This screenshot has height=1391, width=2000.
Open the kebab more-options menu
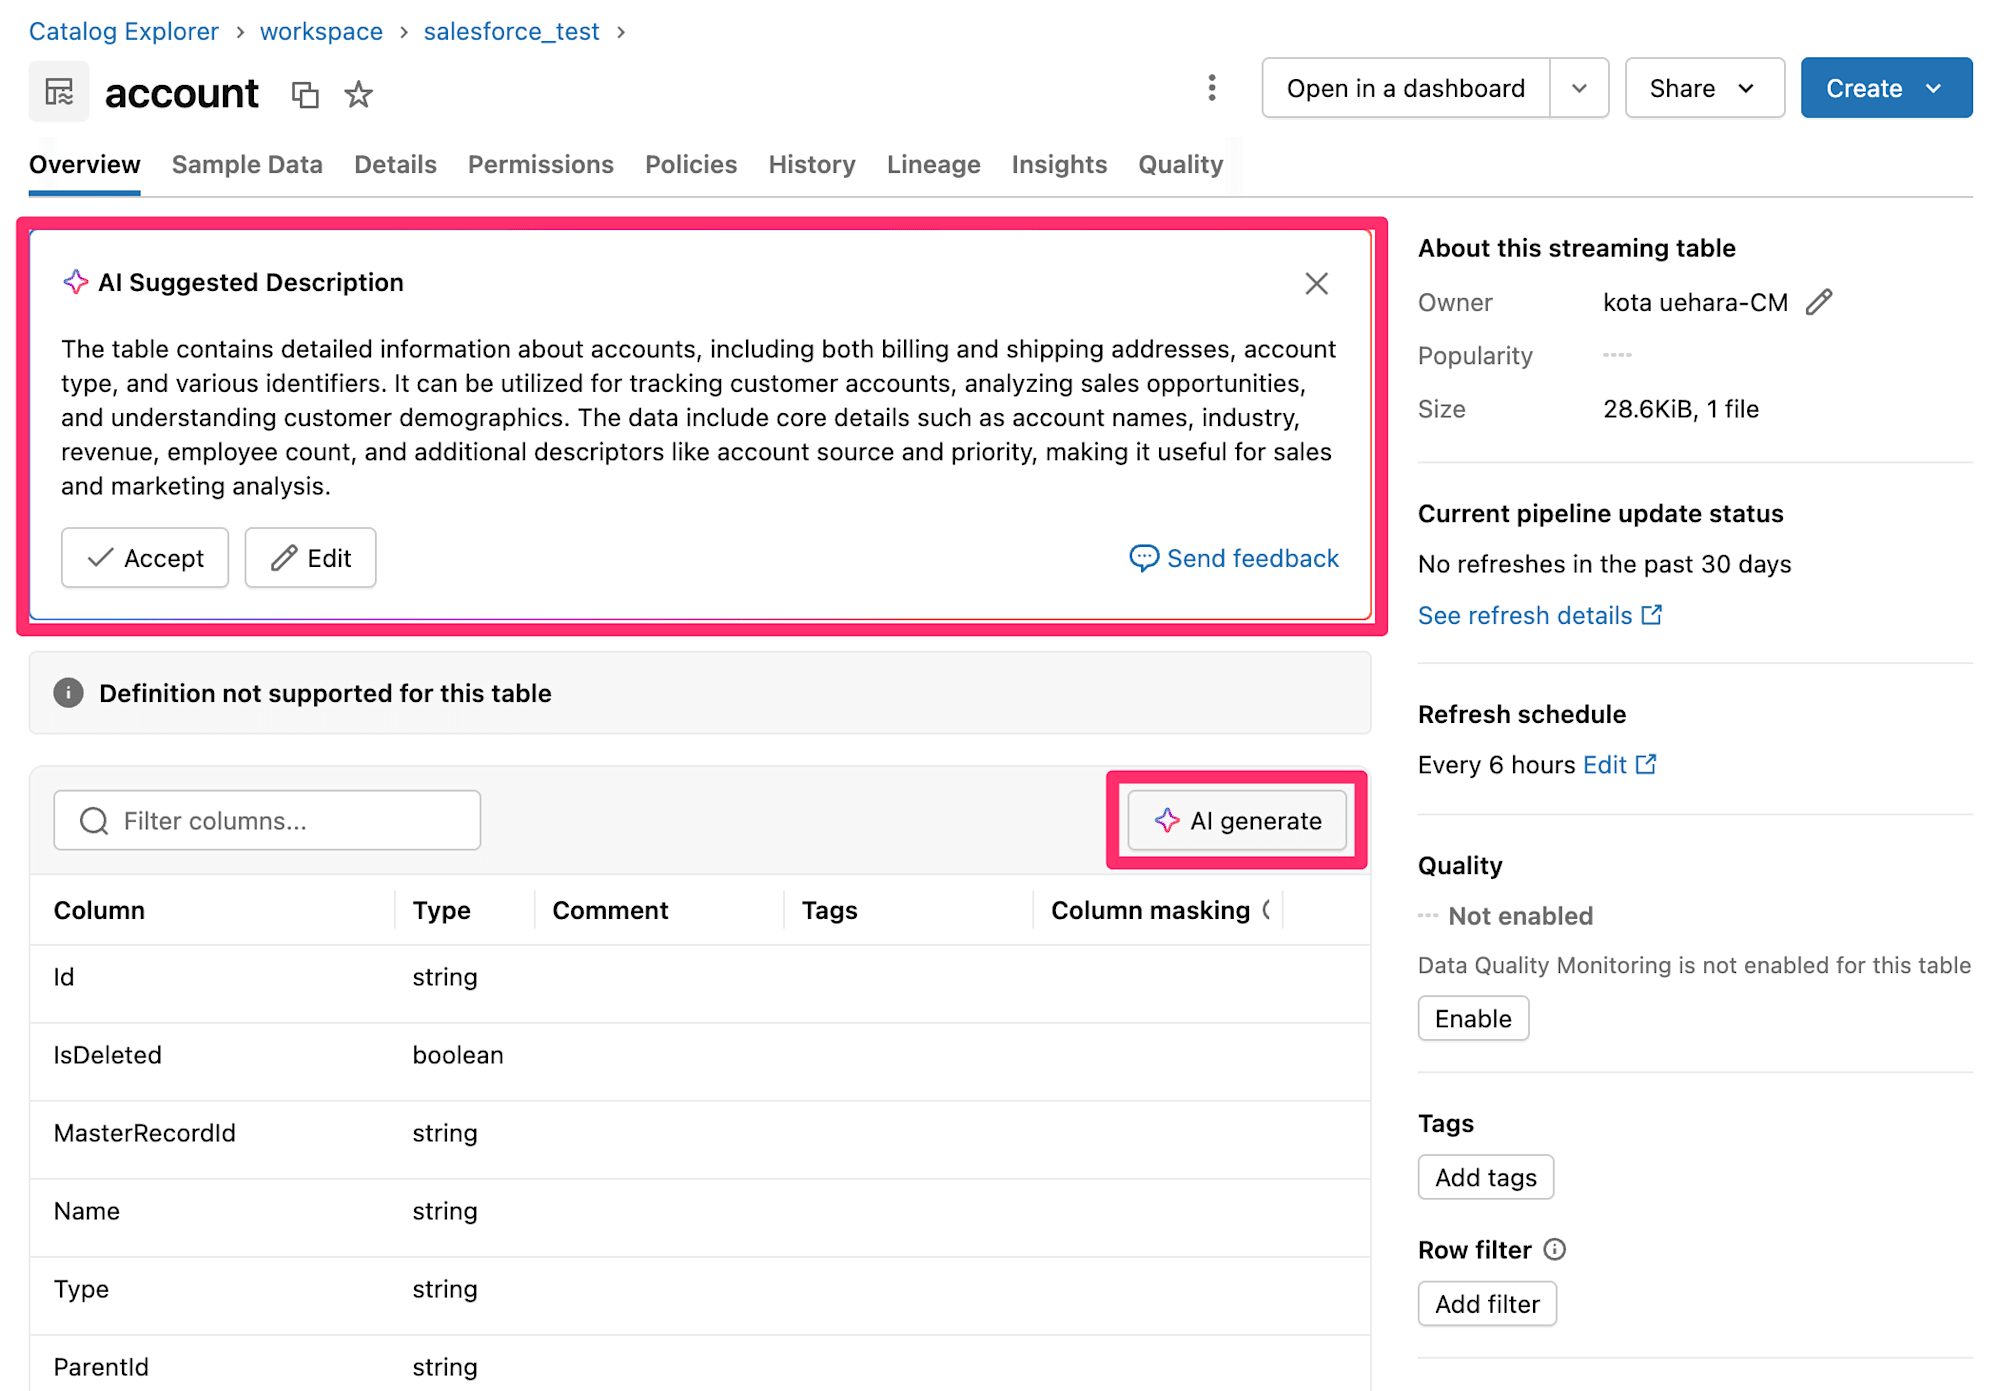tap(1211, 88)
